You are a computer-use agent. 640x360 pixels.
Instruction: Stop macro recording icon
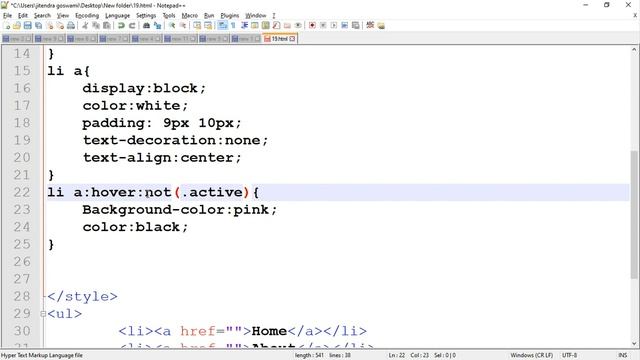point(323,26)
